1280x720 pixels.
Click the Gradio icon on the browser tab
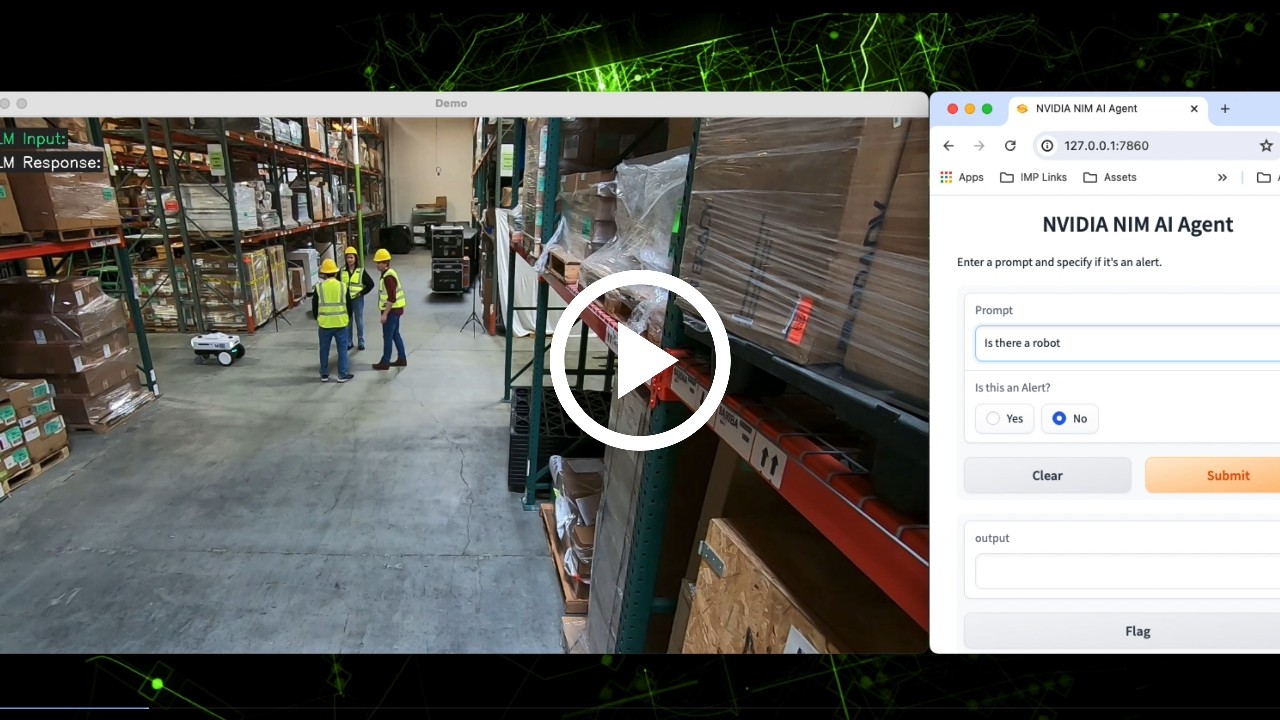pyautogui.click(x=1021, y=108)
